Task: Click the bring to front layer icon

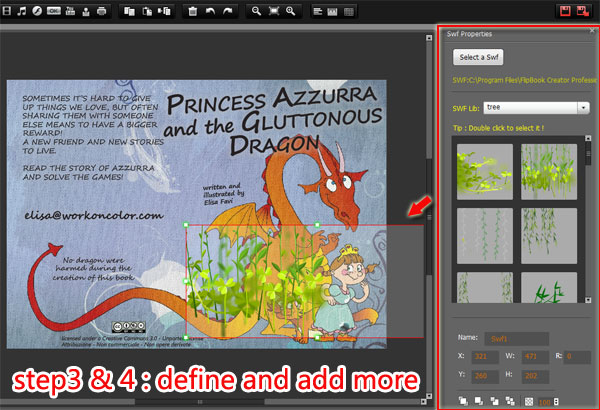Action: click(x=463, y=401)
